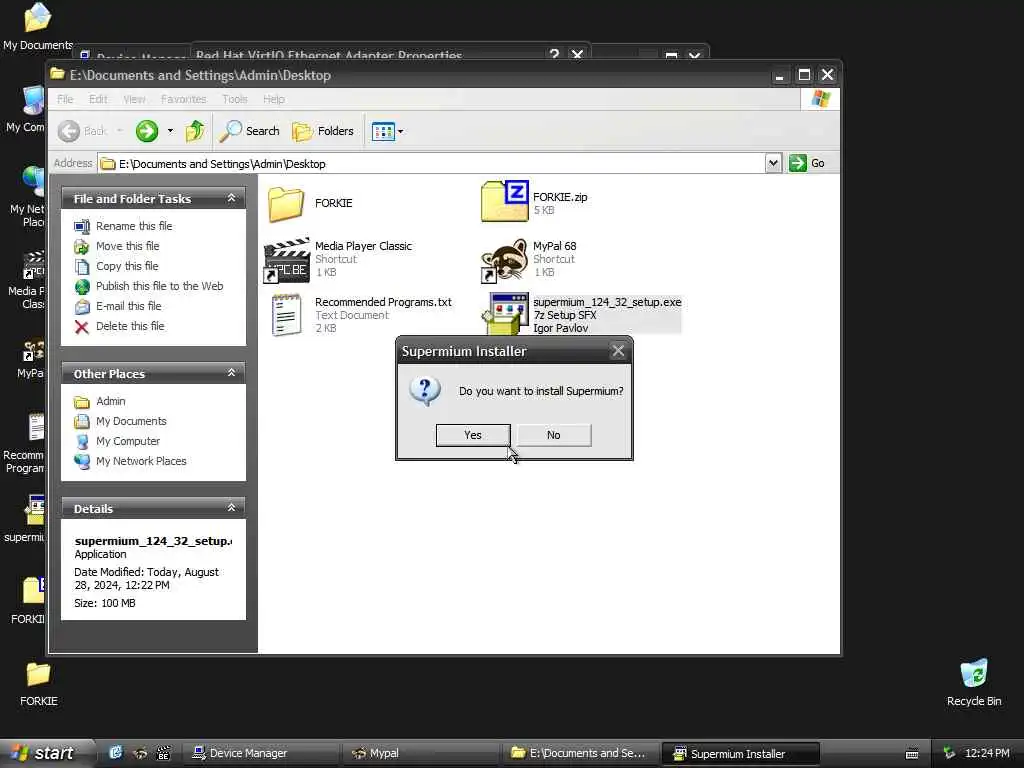The width and height of the screenshot is (1024, 768).
Task: Click the Go button beside address
Action: tap(807, 163)
